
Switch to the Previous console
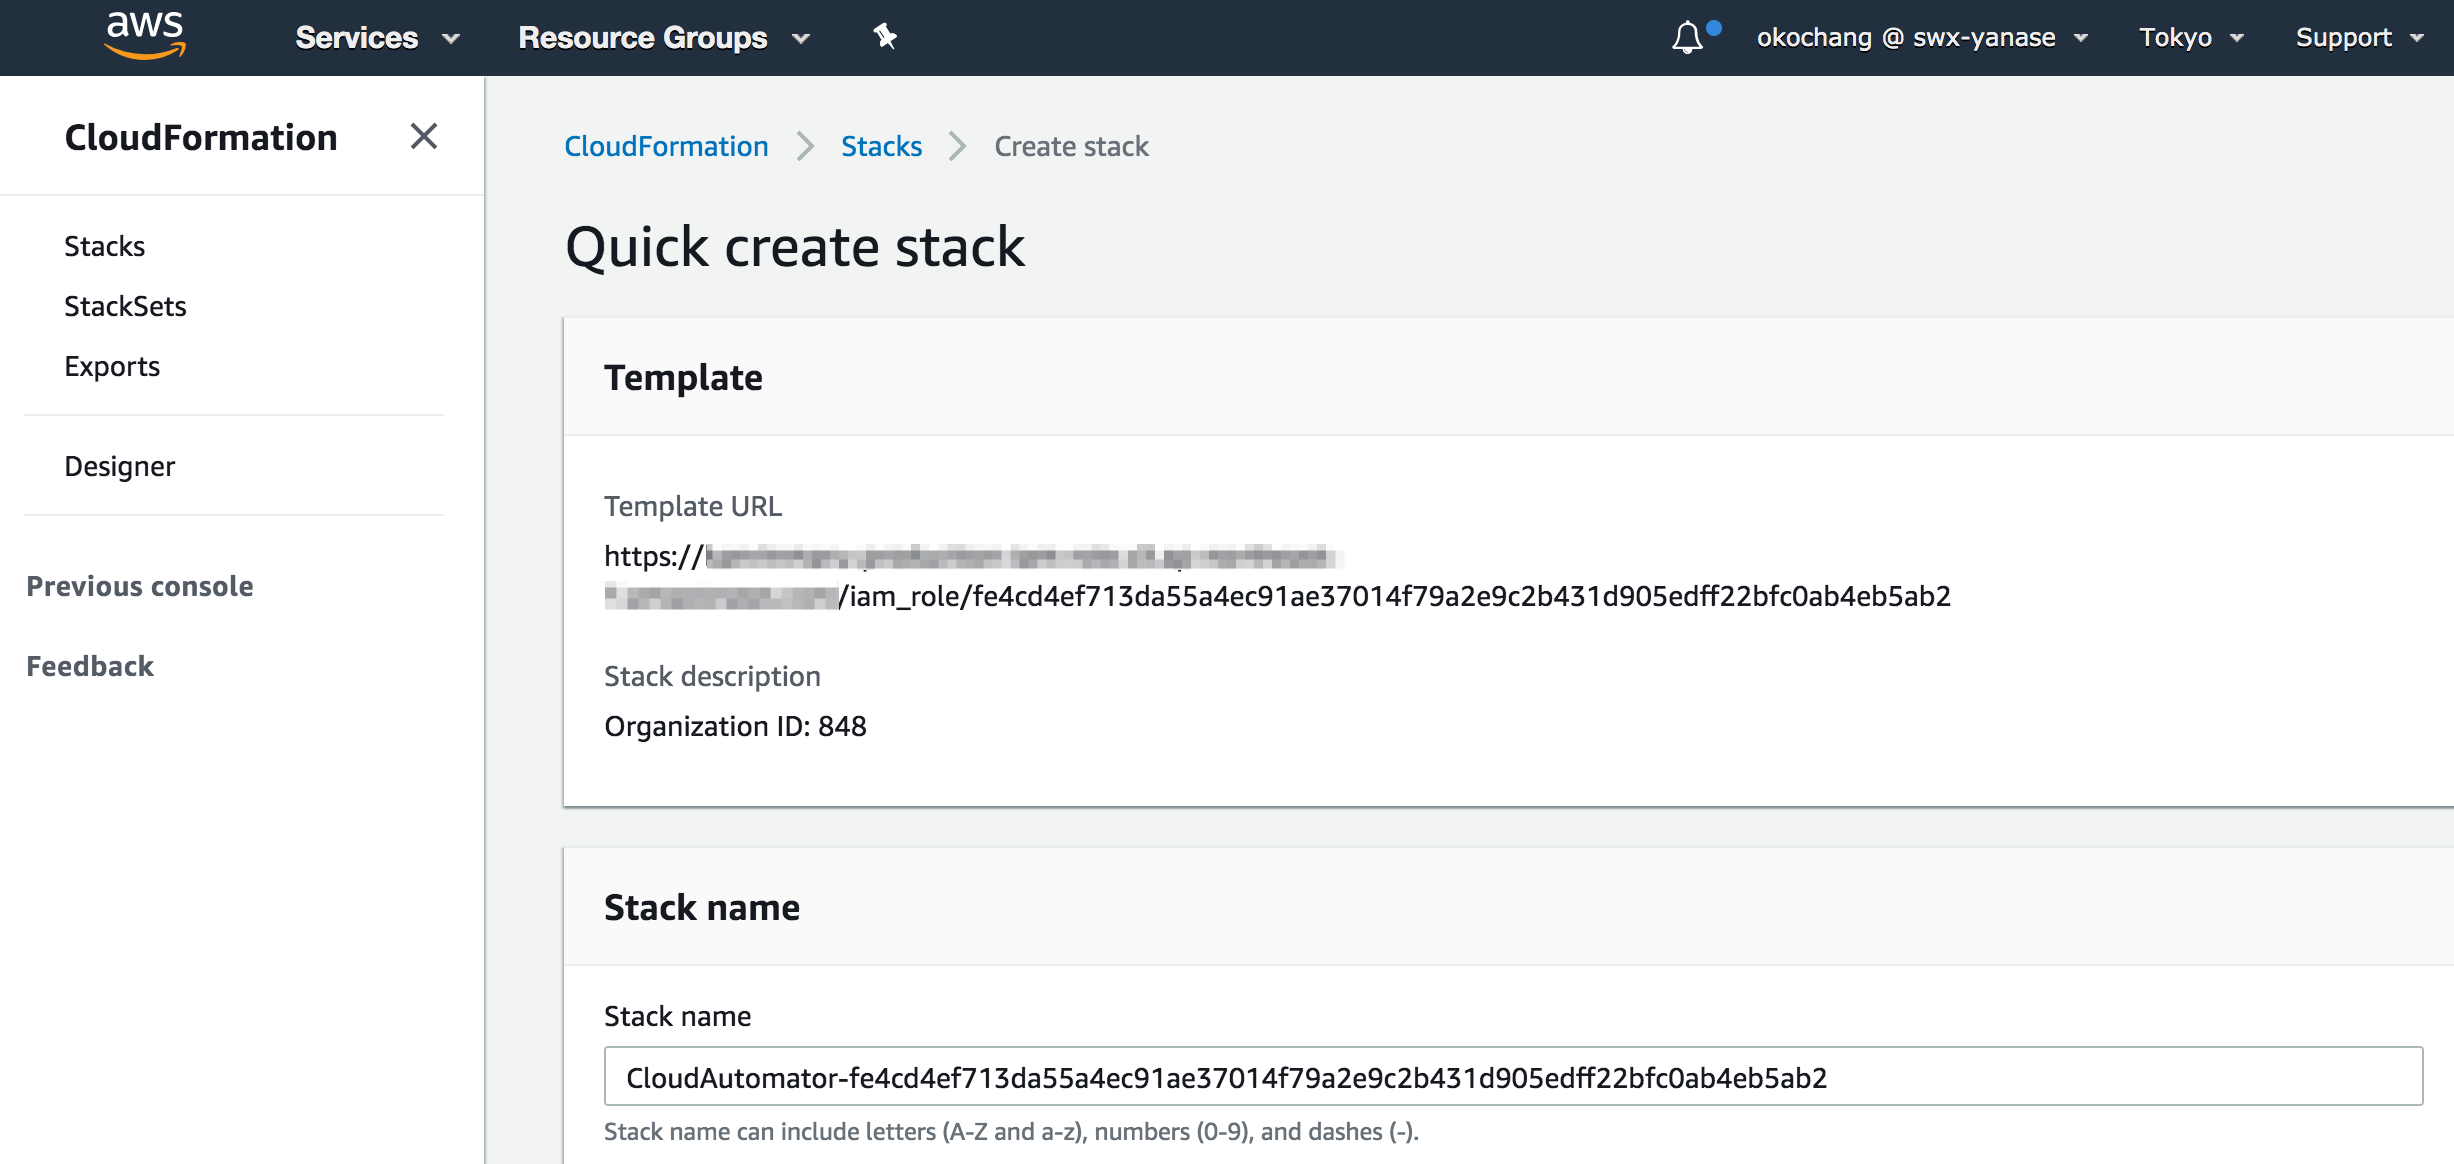tap(139, 586)
